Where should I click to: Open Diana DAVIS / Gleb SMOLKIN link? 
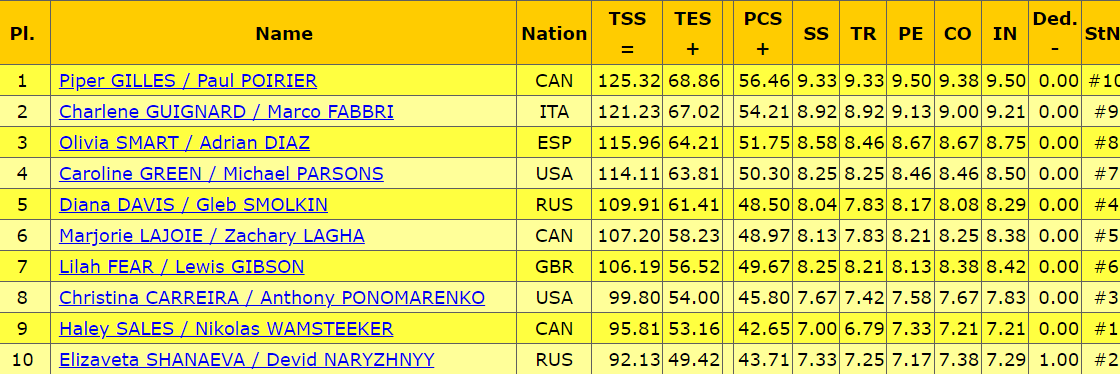click(x=194, y=205)
